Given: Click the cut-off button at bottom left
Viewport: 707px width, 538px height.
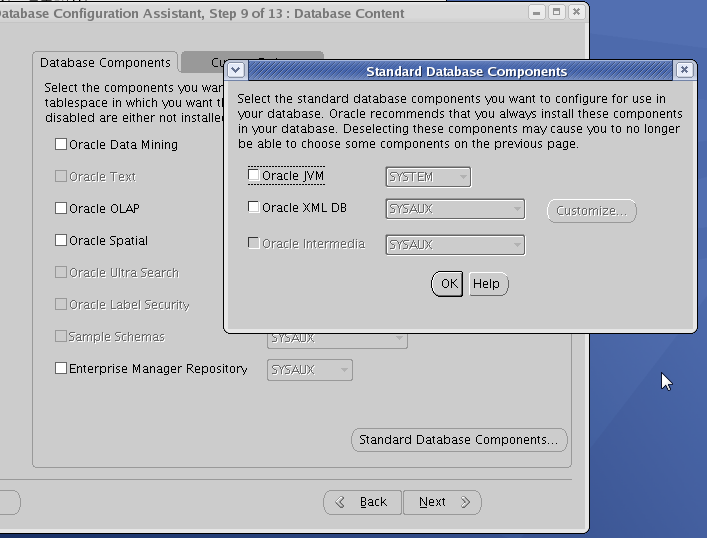Looking at the screenshot, I should tap(9, 502).
